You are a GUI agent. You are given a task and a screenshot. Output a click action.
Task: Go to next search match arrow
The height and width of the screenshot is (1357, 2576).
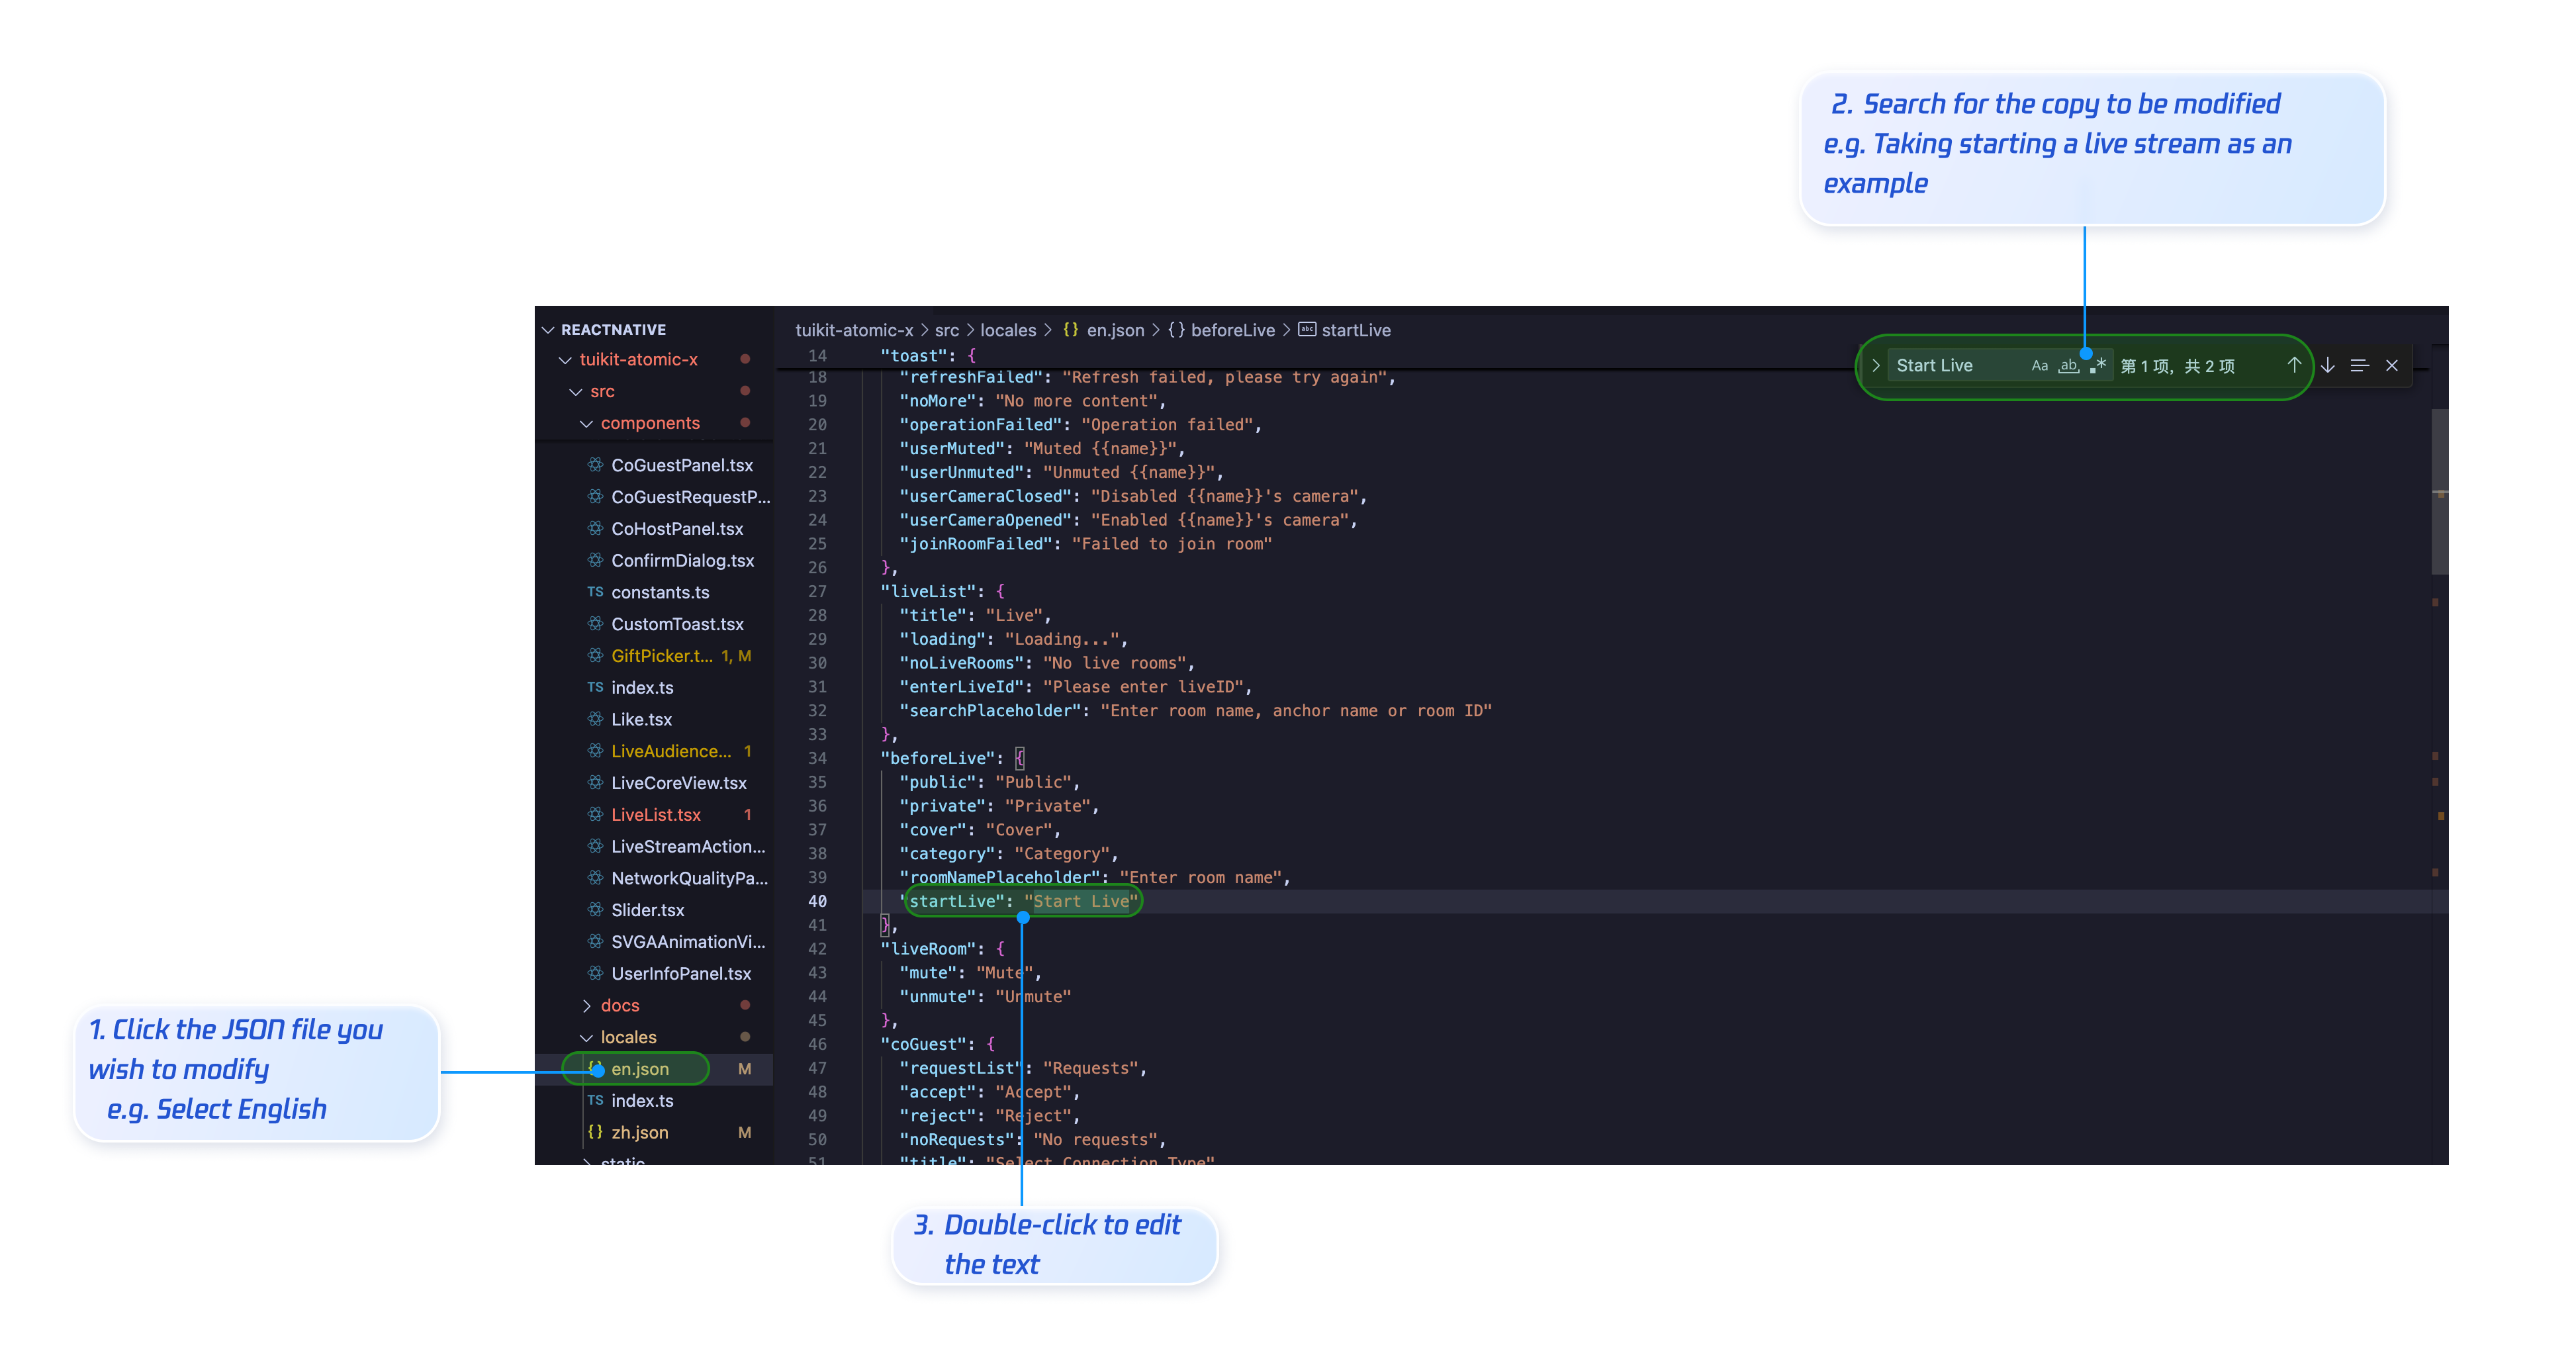tap(2328, 366)
